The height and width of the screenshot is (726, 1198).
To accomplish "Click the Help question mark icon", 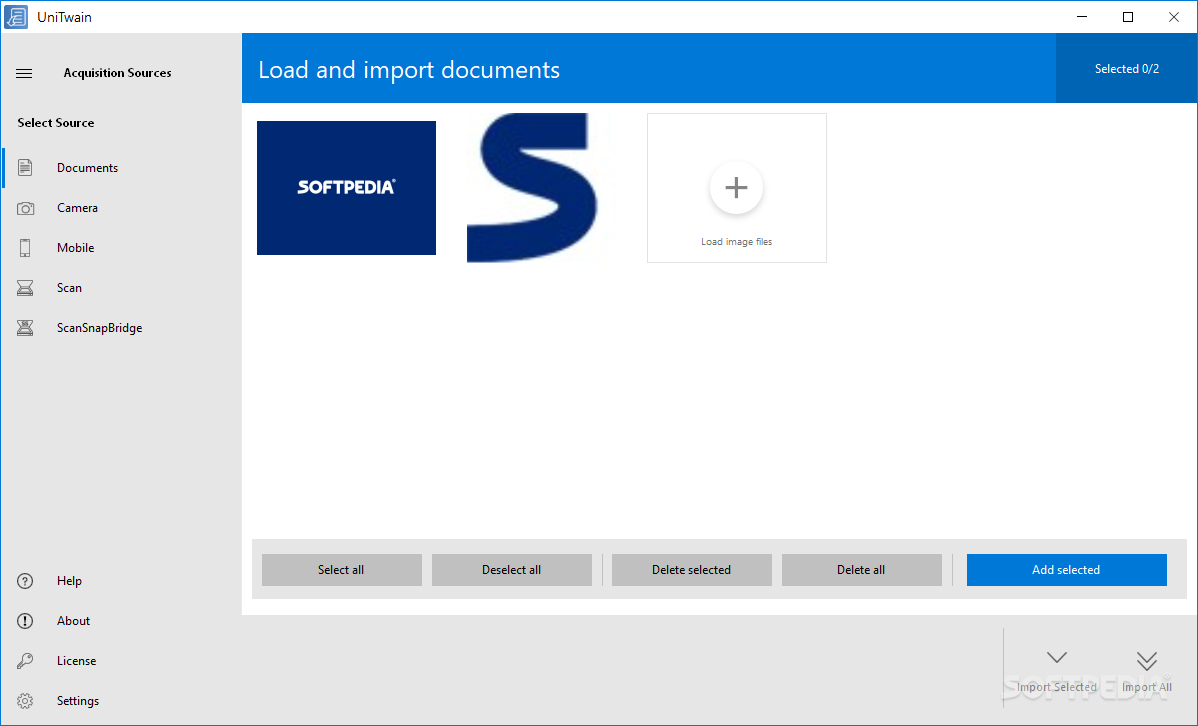I will (25, 581).
